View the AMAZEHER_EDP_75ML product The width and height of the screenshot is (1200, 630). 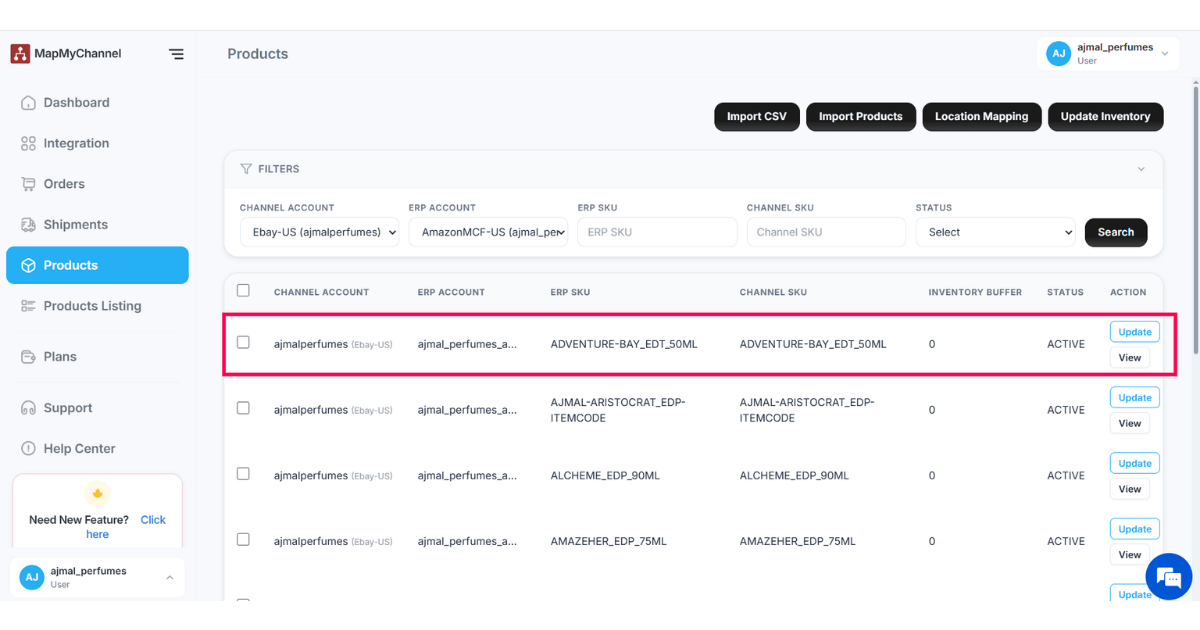1130,555
